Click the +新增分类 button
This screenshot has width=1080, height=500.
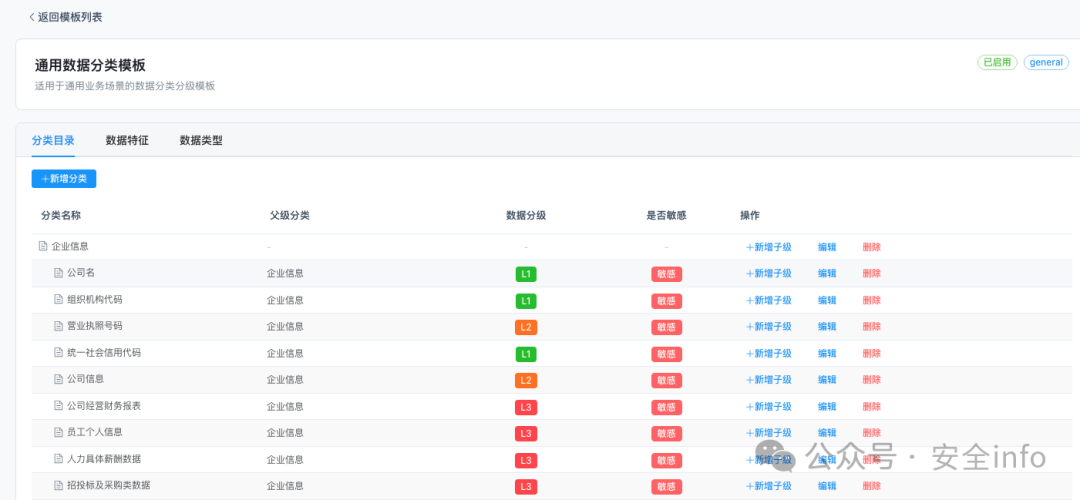(64, 178)
